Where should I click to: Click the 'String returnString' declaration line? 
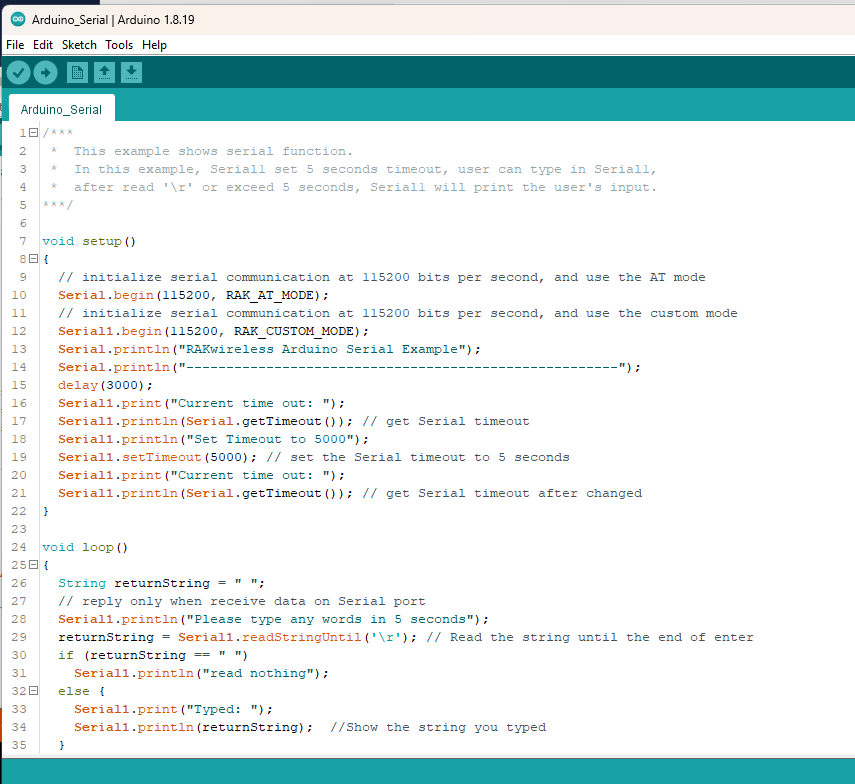[x=160, y=583]
